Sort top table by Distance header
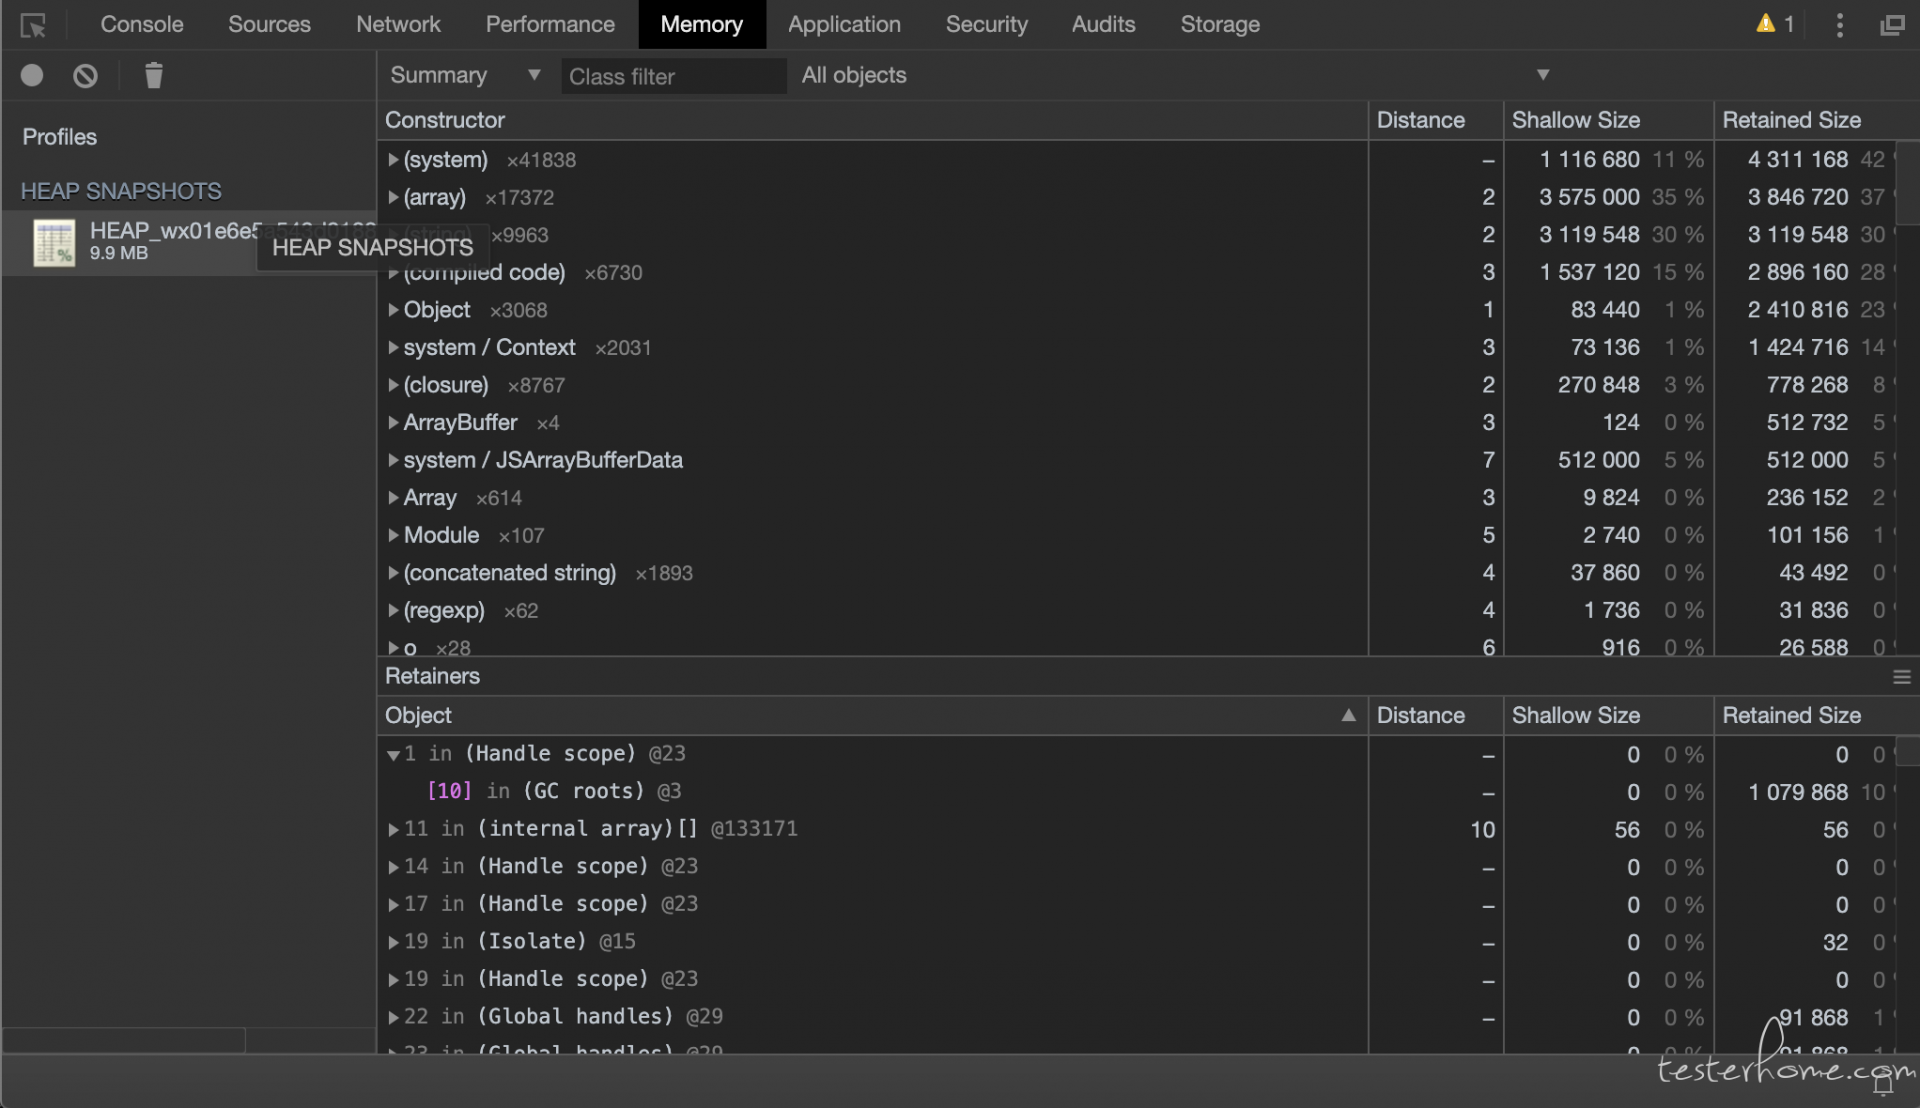The image size is (1920, 1108). click(1435, 120)
